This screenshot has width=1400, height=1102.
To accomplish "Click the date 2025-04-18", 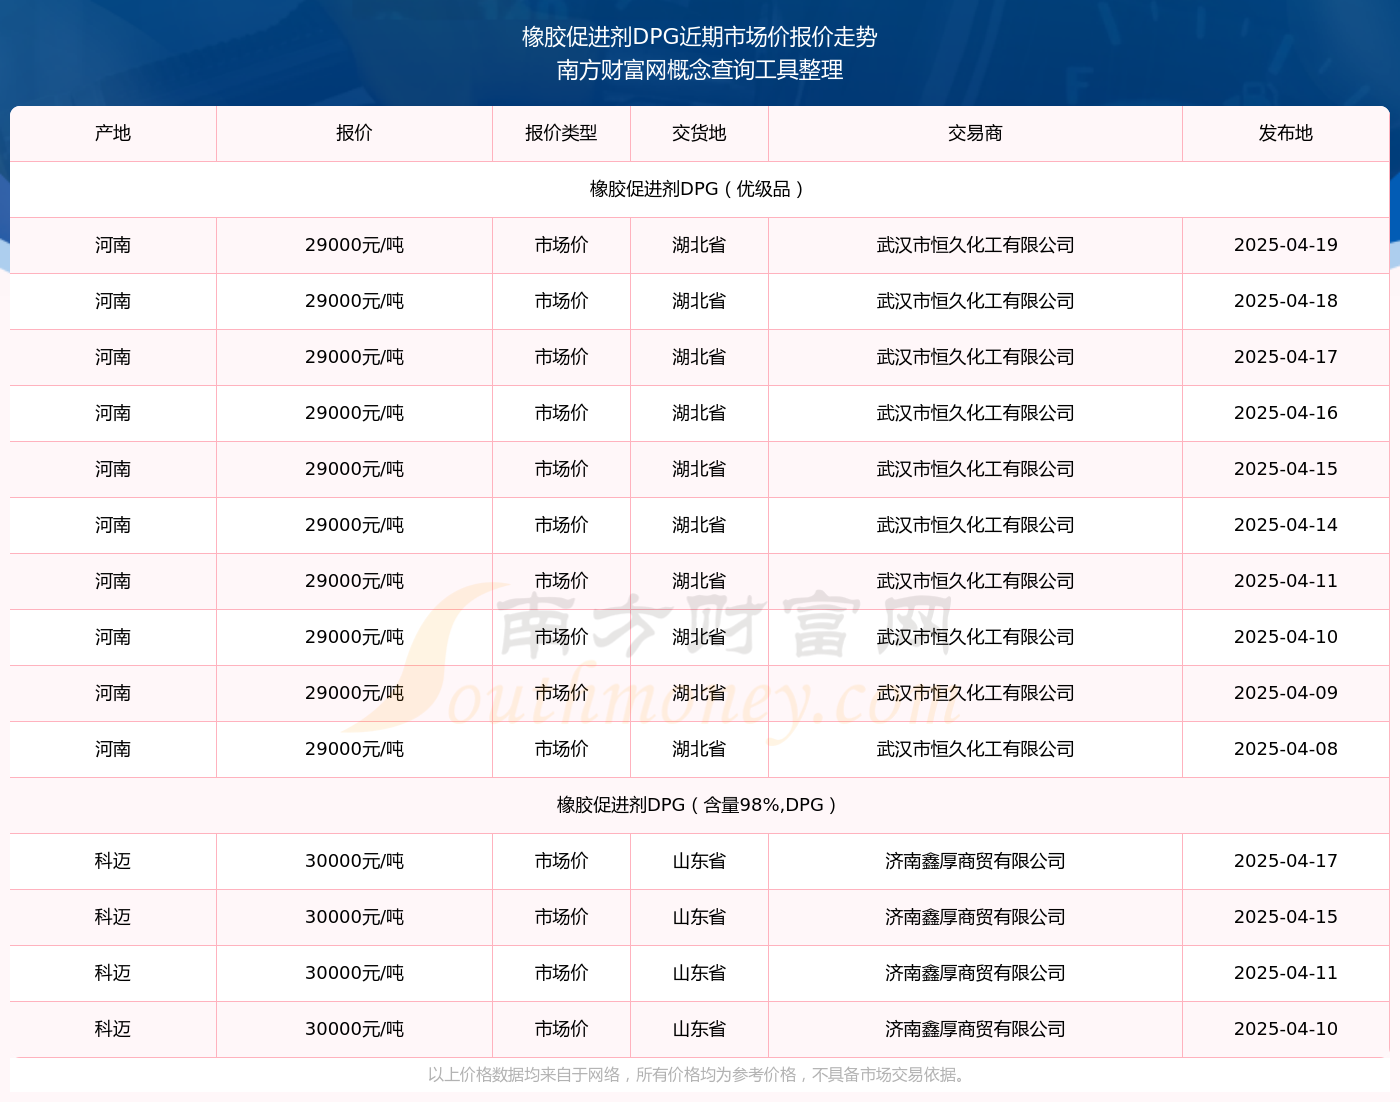I will [1286, 301].
